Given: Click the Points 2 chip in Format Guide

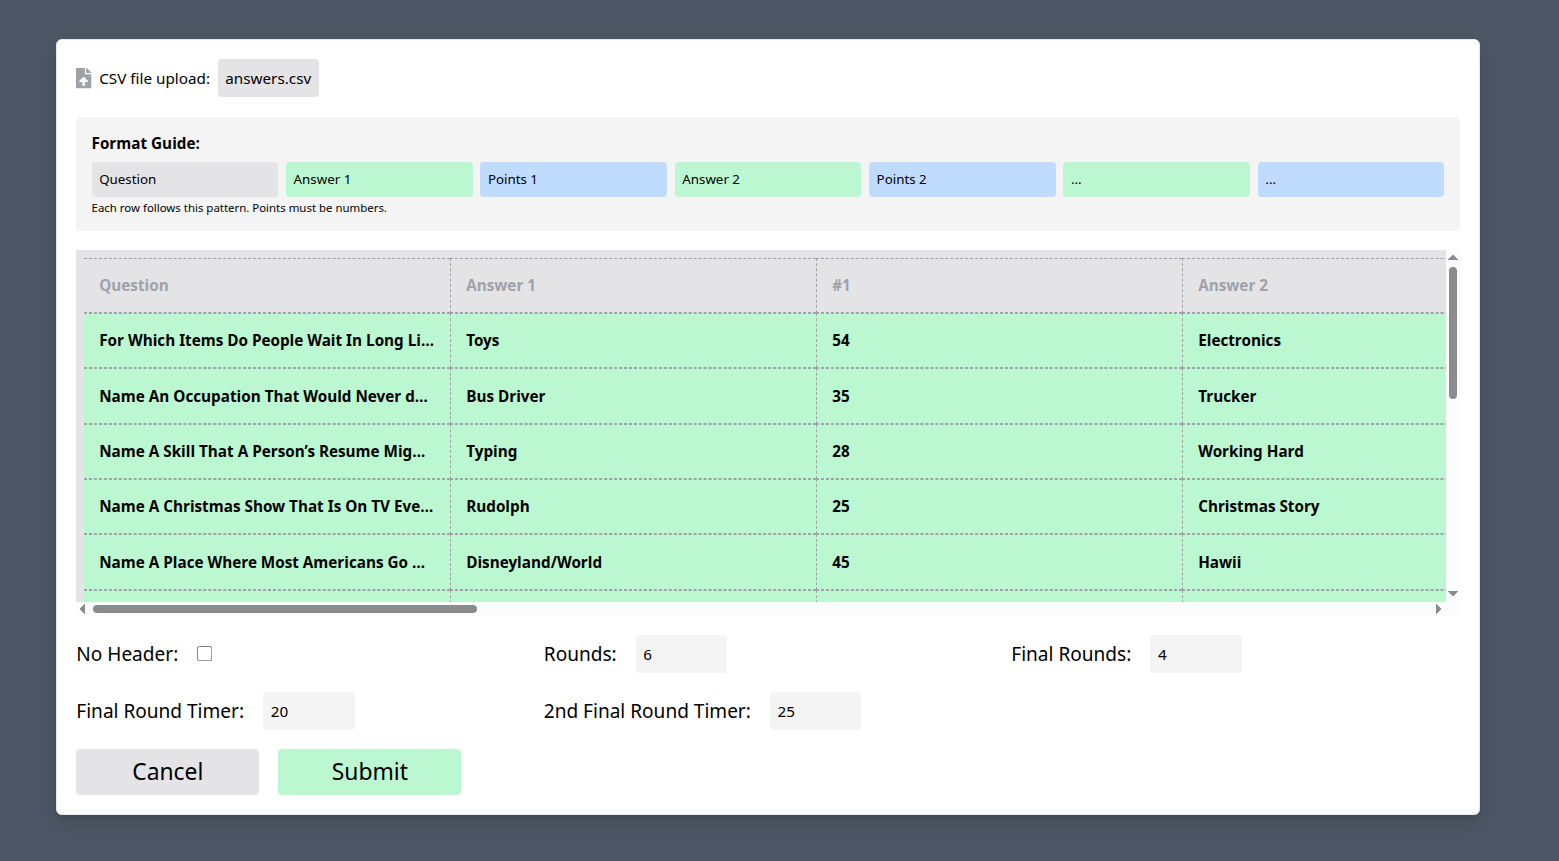Looking at the screenshot, I should point(960,179).
